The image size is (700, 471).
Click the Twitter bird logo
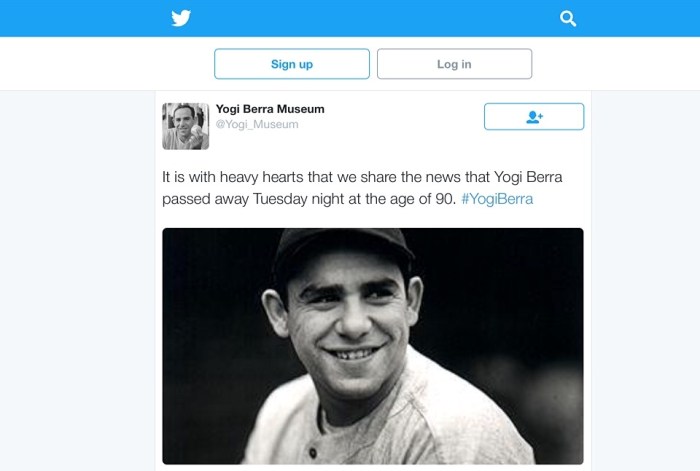(181, 18)
